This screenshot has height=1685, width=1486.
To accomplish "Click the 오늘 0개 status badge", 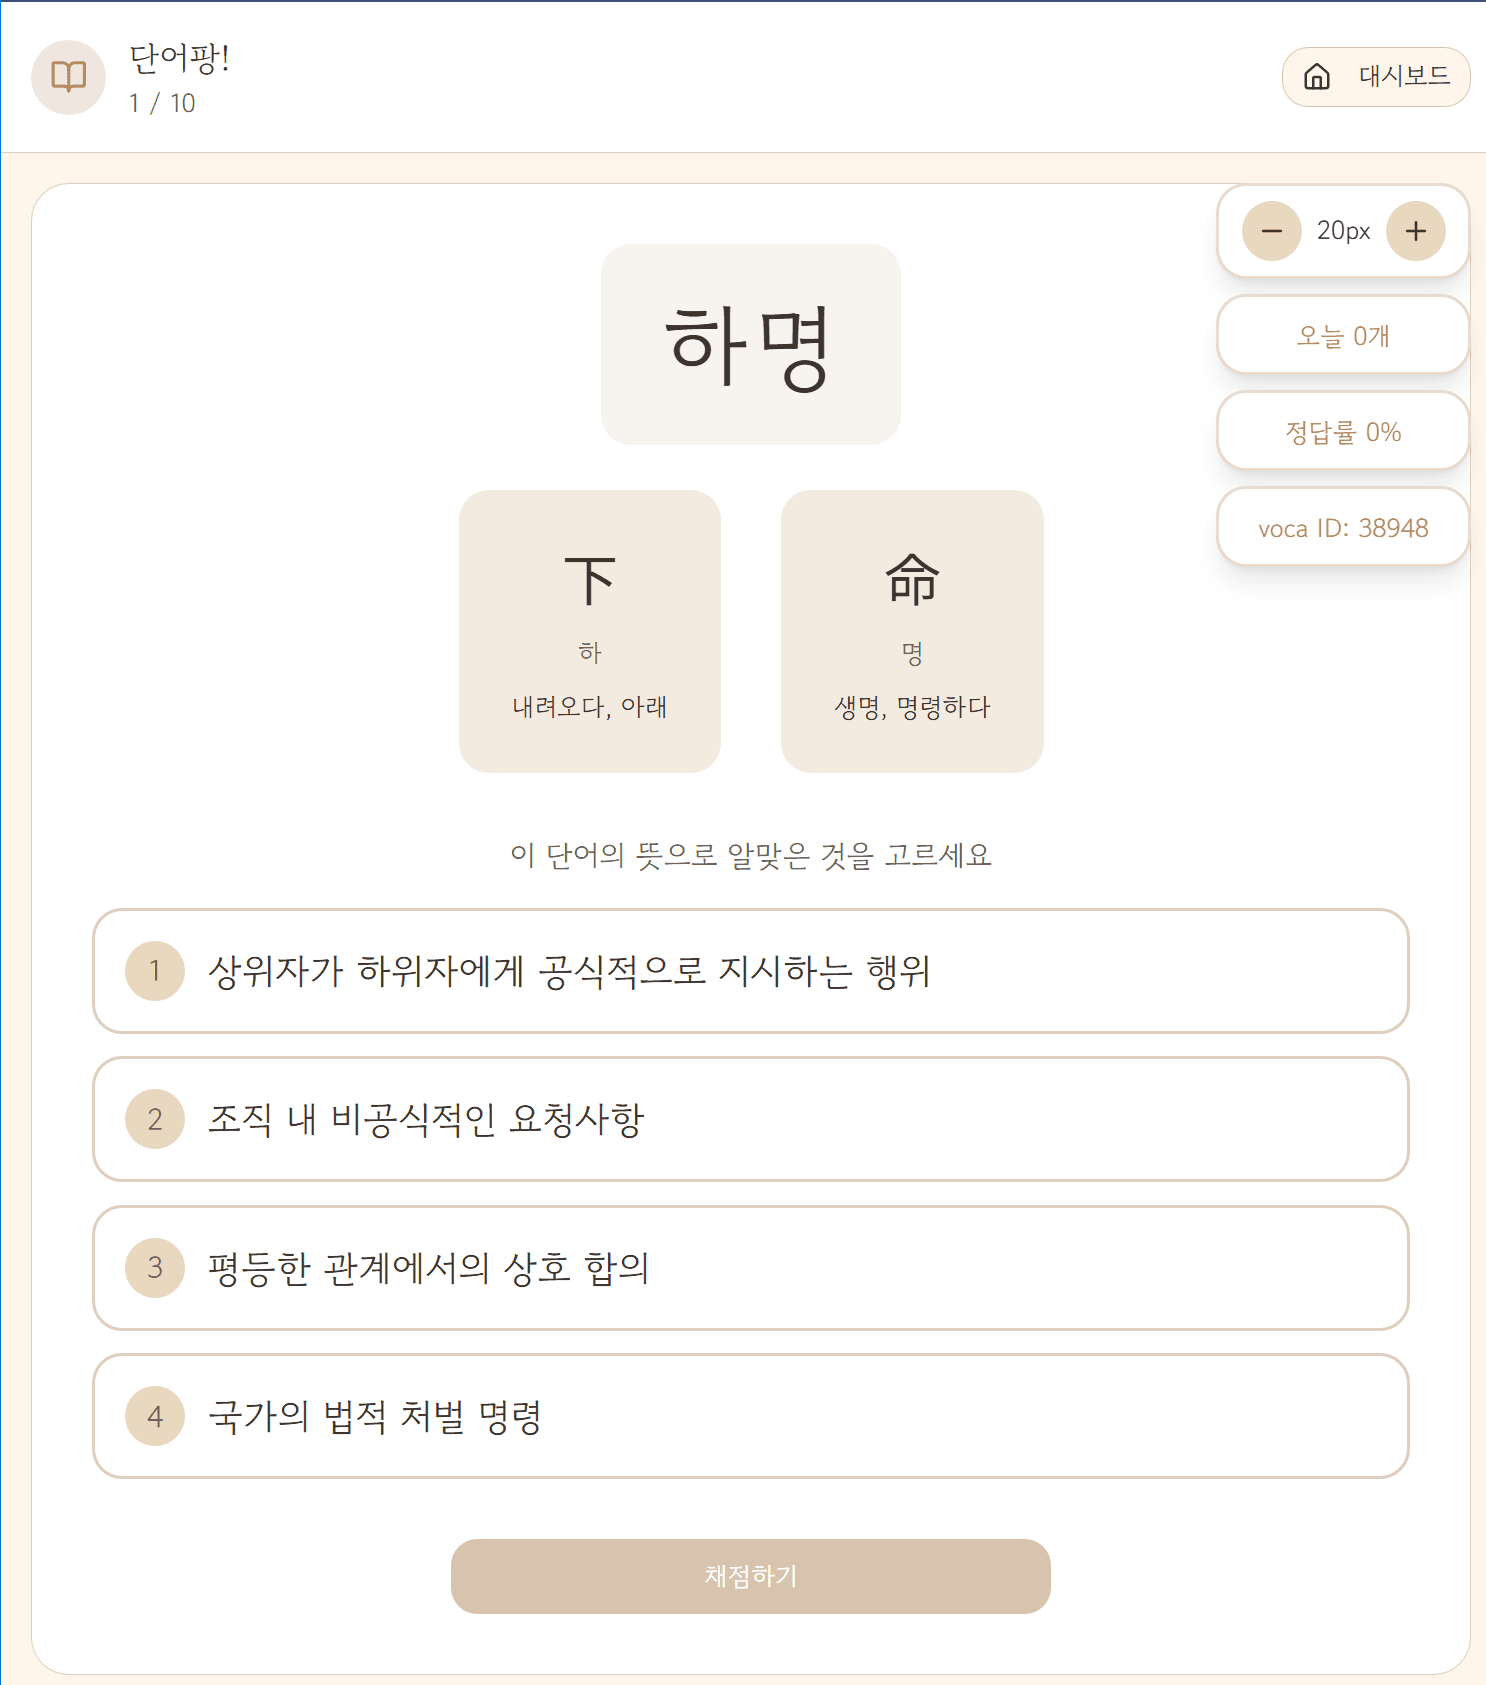I will [x=1342, y=335].
